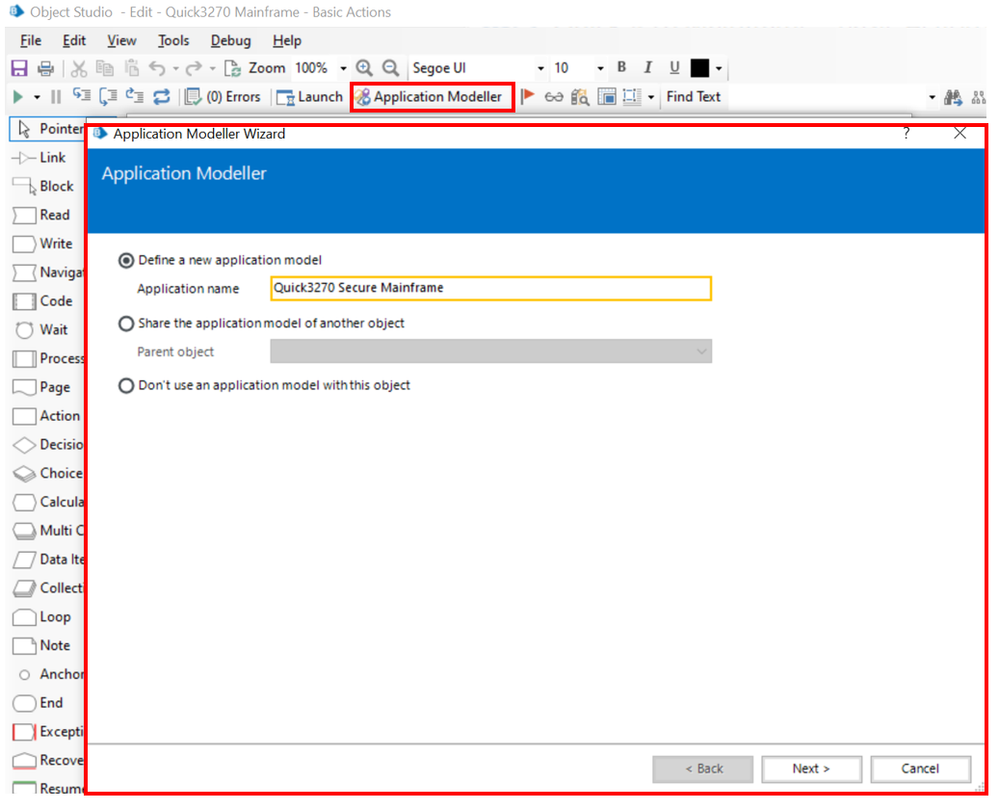
Task: Open the font size 10 dropdown
Action: [600, 68]
